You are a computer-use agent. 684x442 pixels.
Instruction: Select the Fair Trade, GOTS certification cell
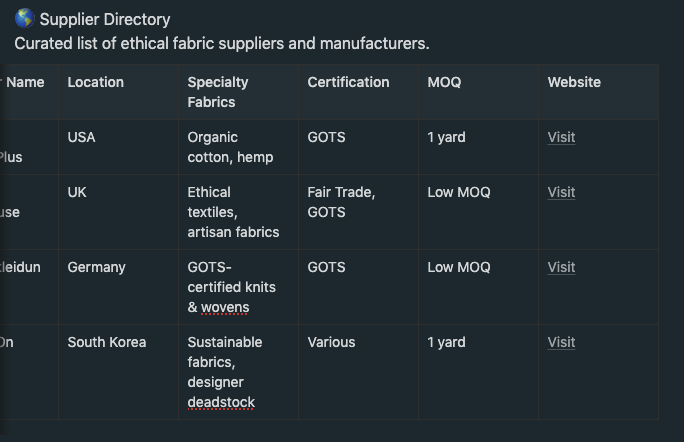pyautogui.click(x=341, y=202)
